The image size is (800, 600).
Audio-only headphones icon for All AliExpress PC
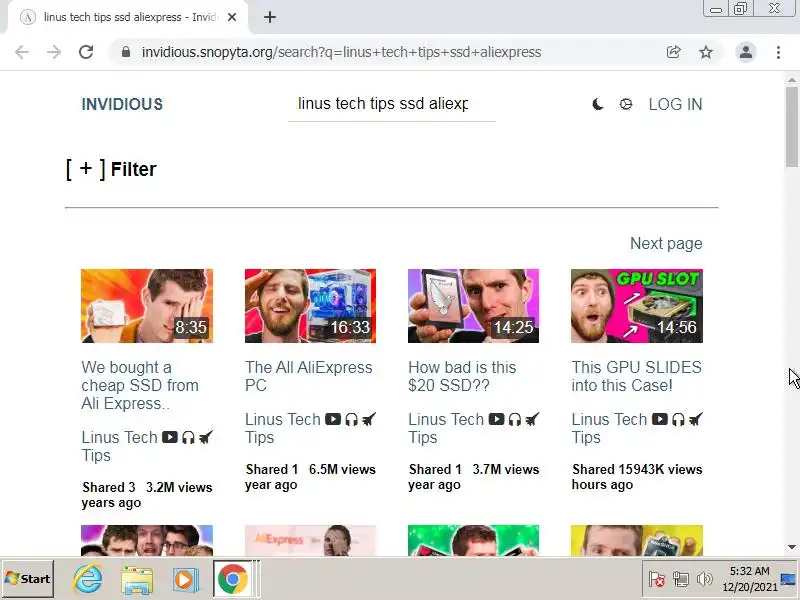pyautogui.click(x=352, y=419)
